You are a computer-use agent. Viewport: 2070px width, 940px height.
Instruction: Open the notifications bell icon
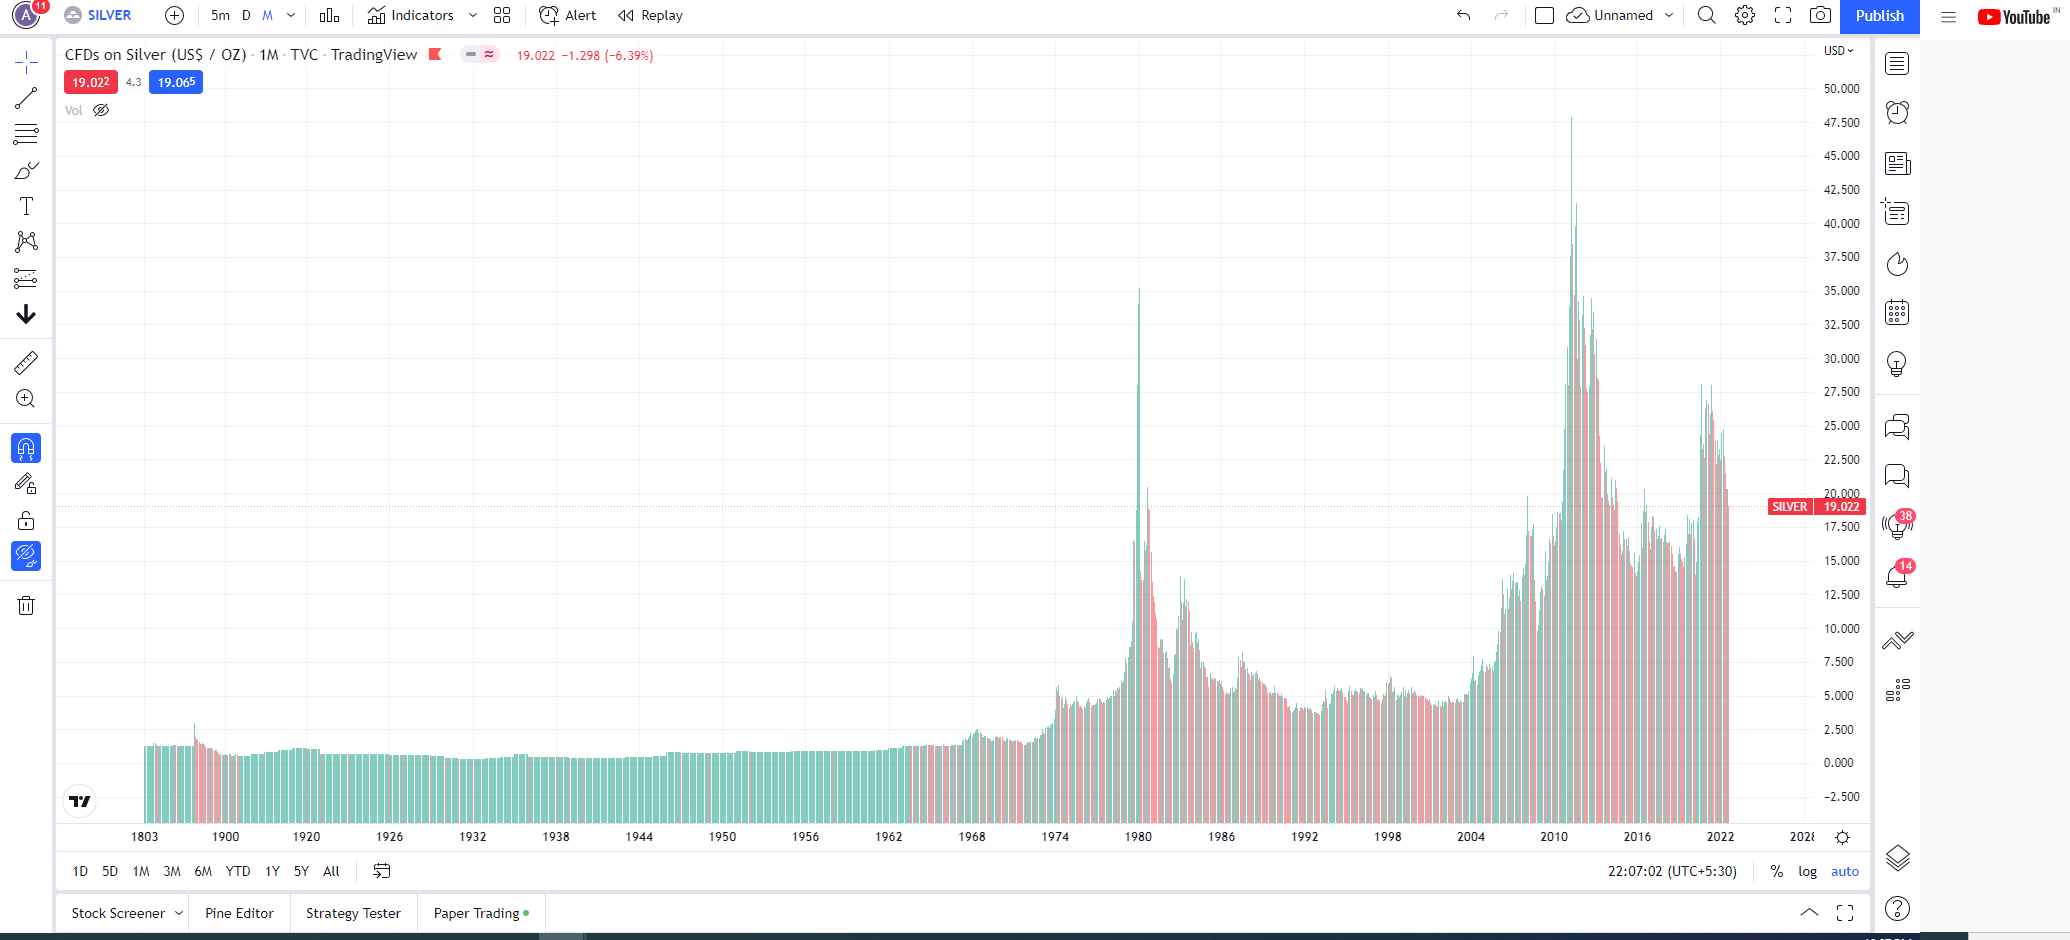[x=1897, y=575]
